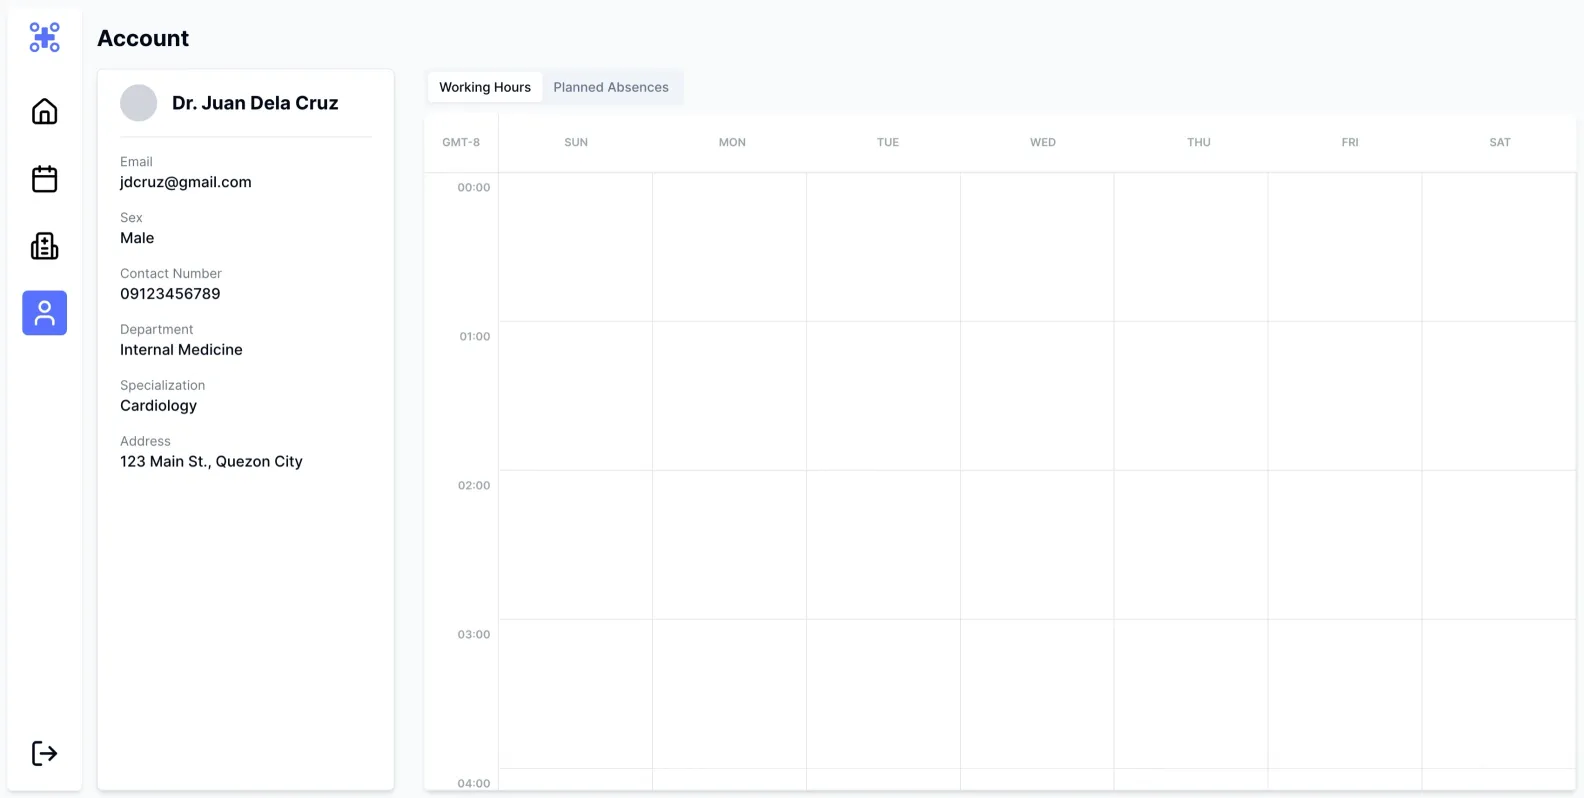
Task: Click the address 123 Main St., Quezon City
Action: coord(211,461)
